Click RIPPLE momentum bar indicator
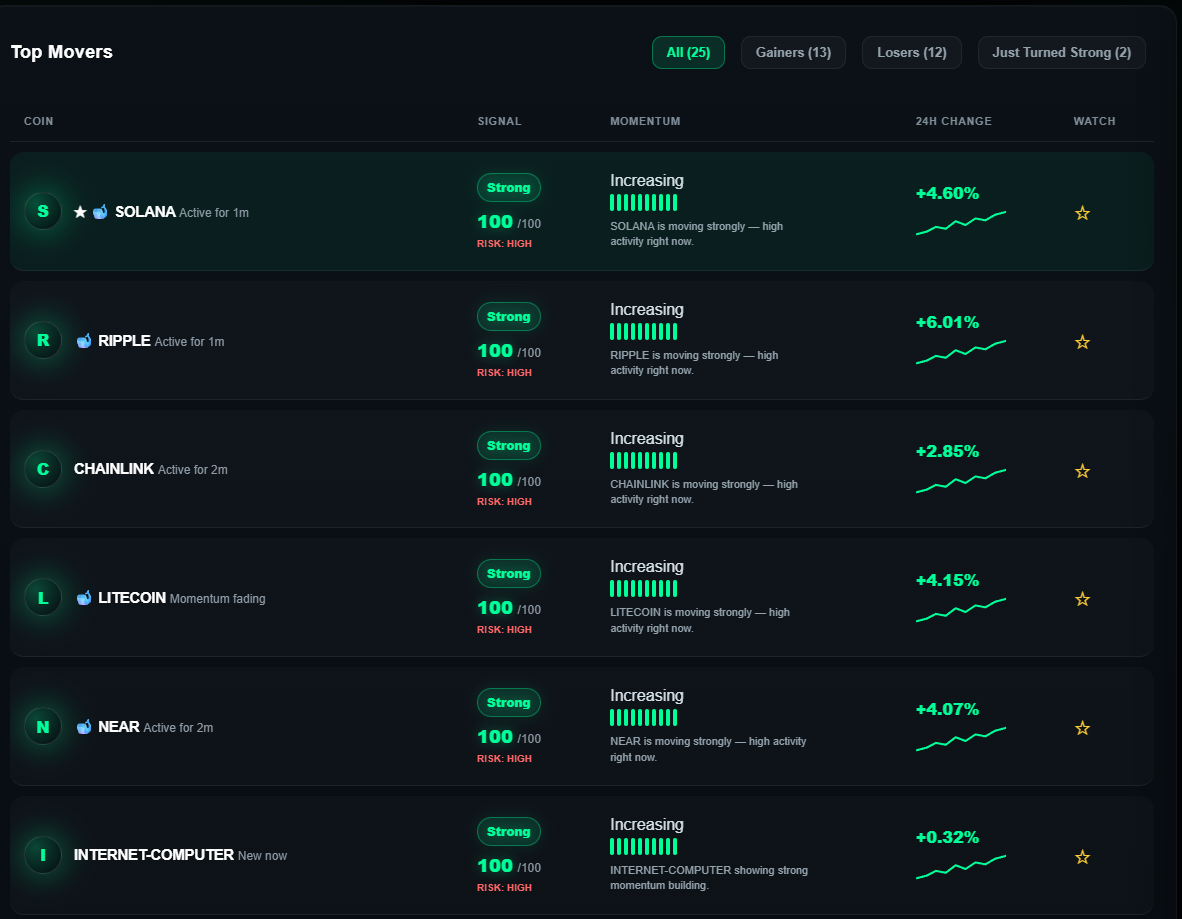The width and height of the screenshot is (1182, 919). coord(644,332)
